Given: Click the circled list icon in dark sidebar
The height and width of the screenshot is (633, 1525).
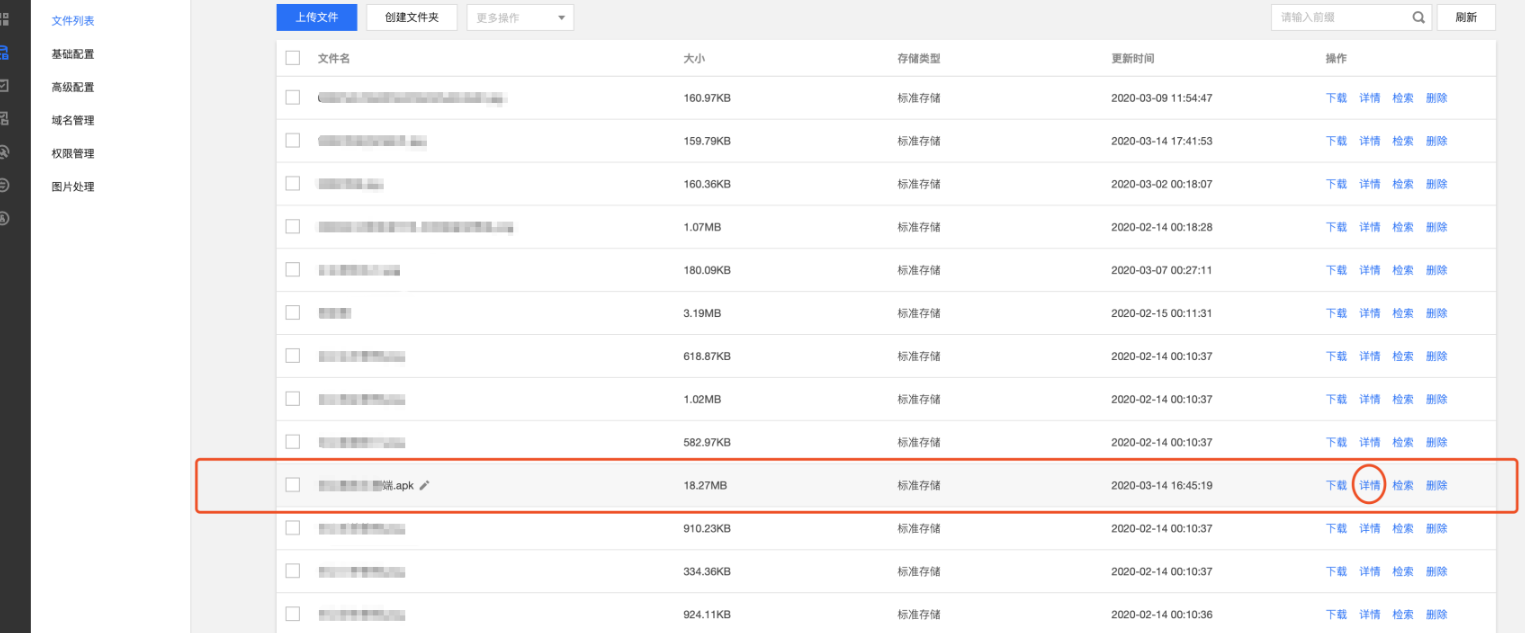Looking at the screenshot, I should click(4, 185).
